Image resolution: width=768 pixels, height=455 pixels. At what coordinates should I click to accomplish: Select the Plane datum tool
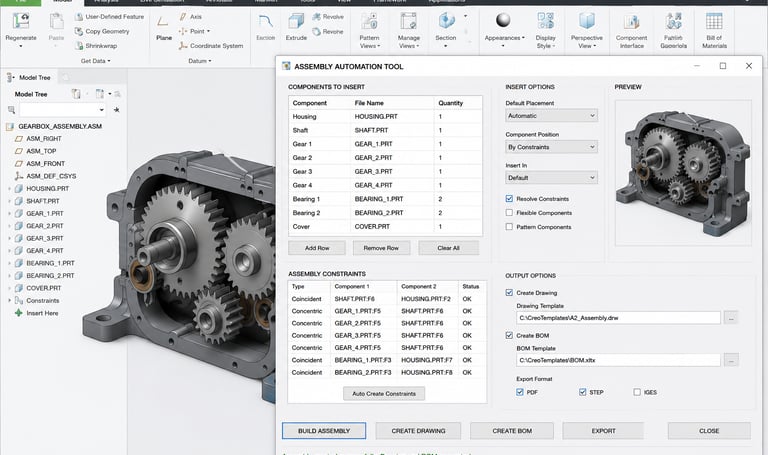pyautogui.click(x=164, y=27)
